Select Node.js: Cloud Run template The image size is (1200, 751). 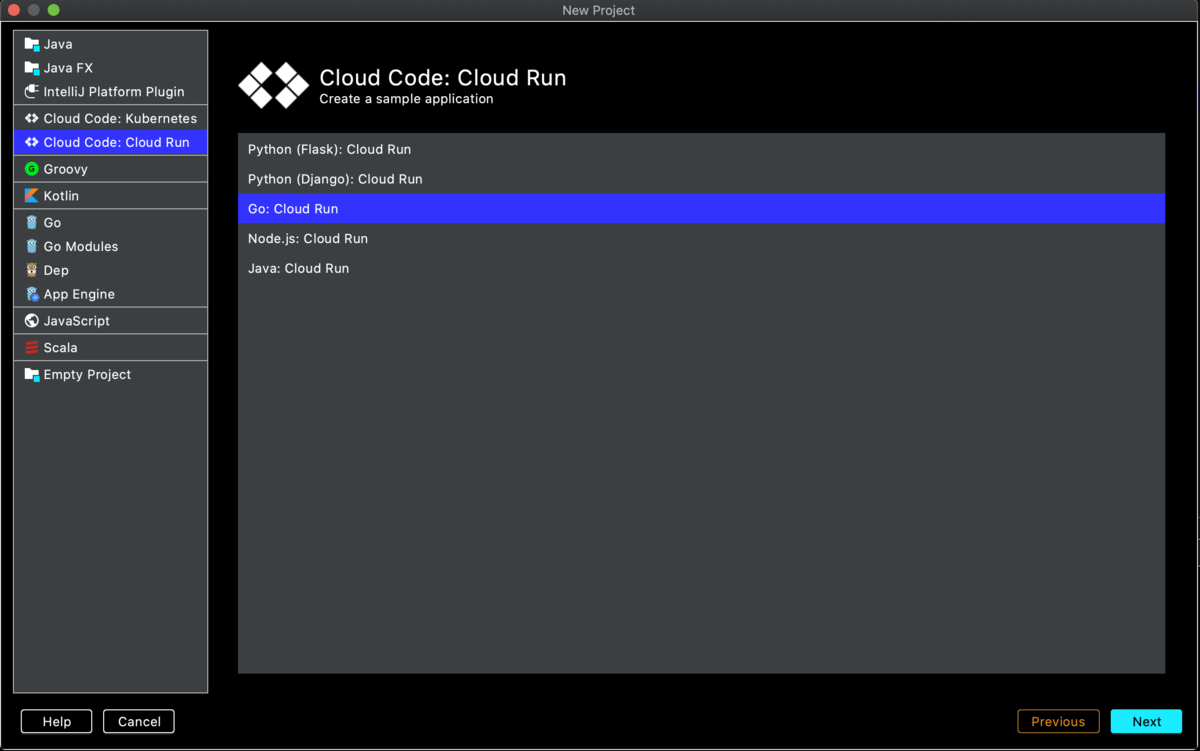pyautogui.click(x=701, y=239)
